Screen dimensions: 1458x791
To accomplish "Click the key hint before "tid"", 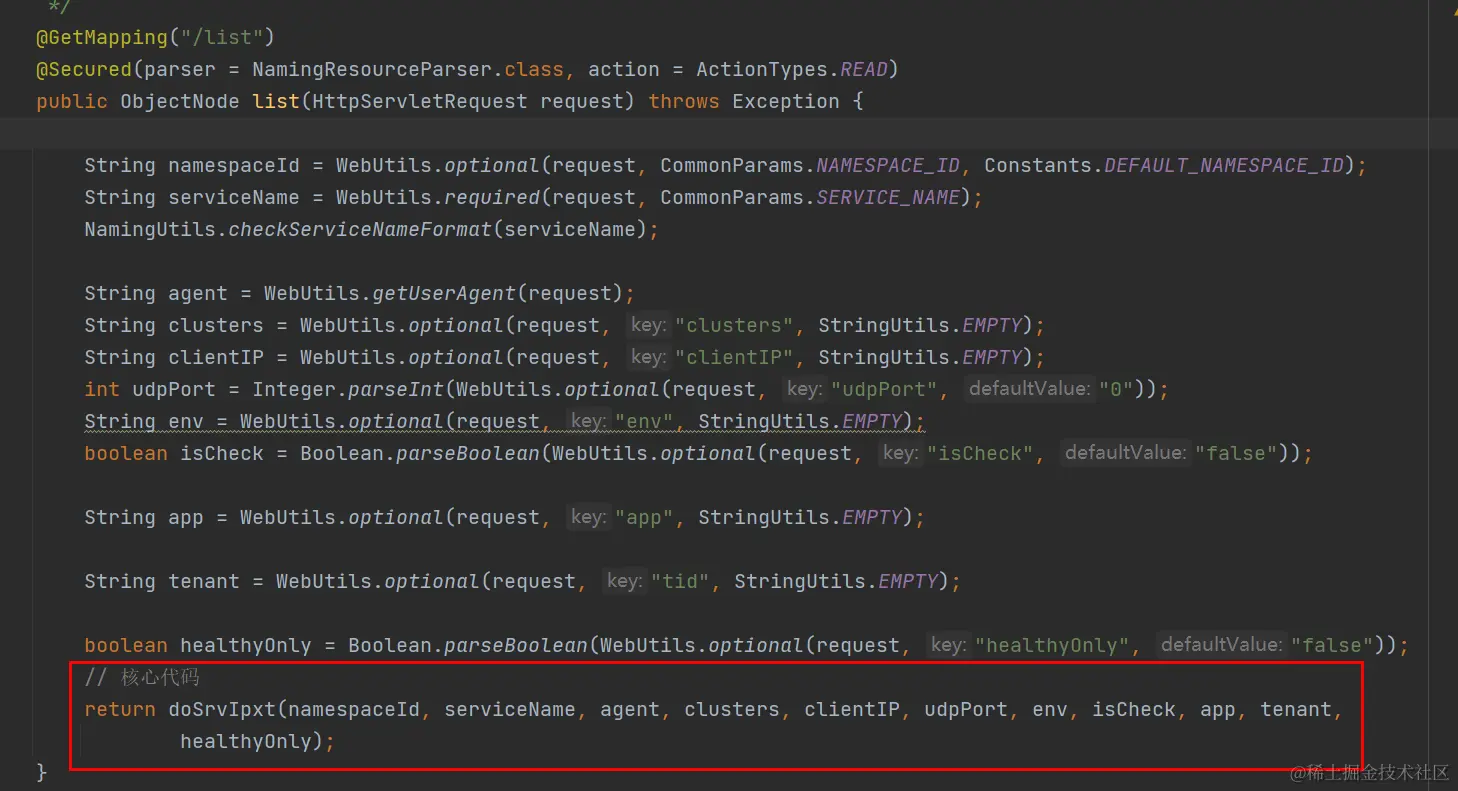I will point(624,581).
